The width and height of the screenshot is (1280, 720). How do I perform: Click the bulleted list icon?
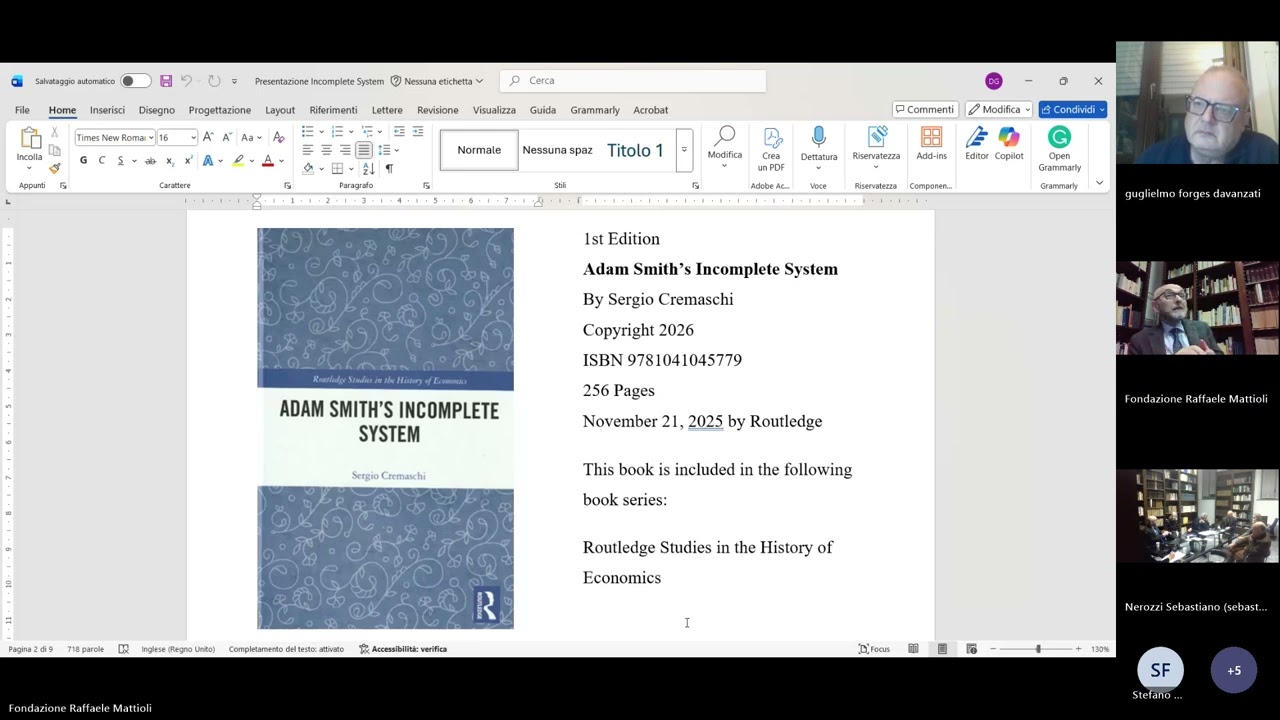[x=308, y=132]
